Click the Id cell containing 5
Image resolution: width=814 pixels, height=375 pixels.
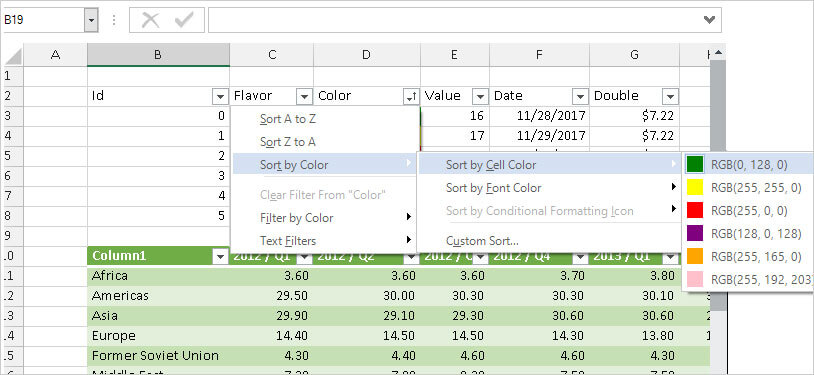(158, 216)
